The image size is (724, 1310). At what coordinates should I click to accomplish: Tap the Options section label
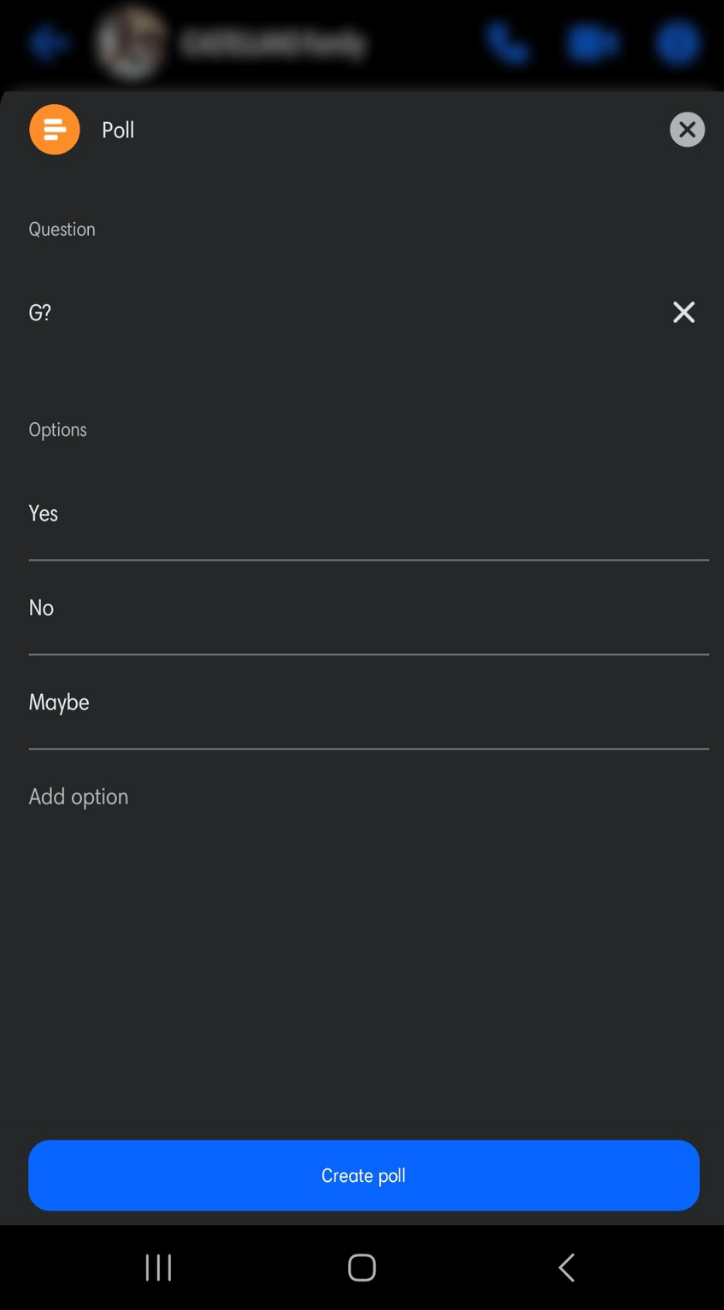58,430
